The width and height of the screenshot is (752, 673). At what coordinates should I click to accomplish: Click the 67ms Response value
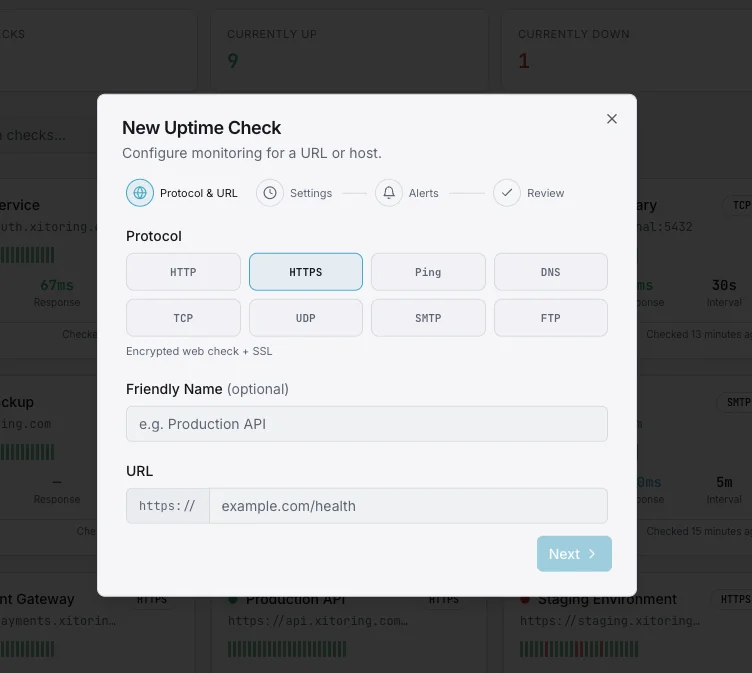click(x=57, y=285)
